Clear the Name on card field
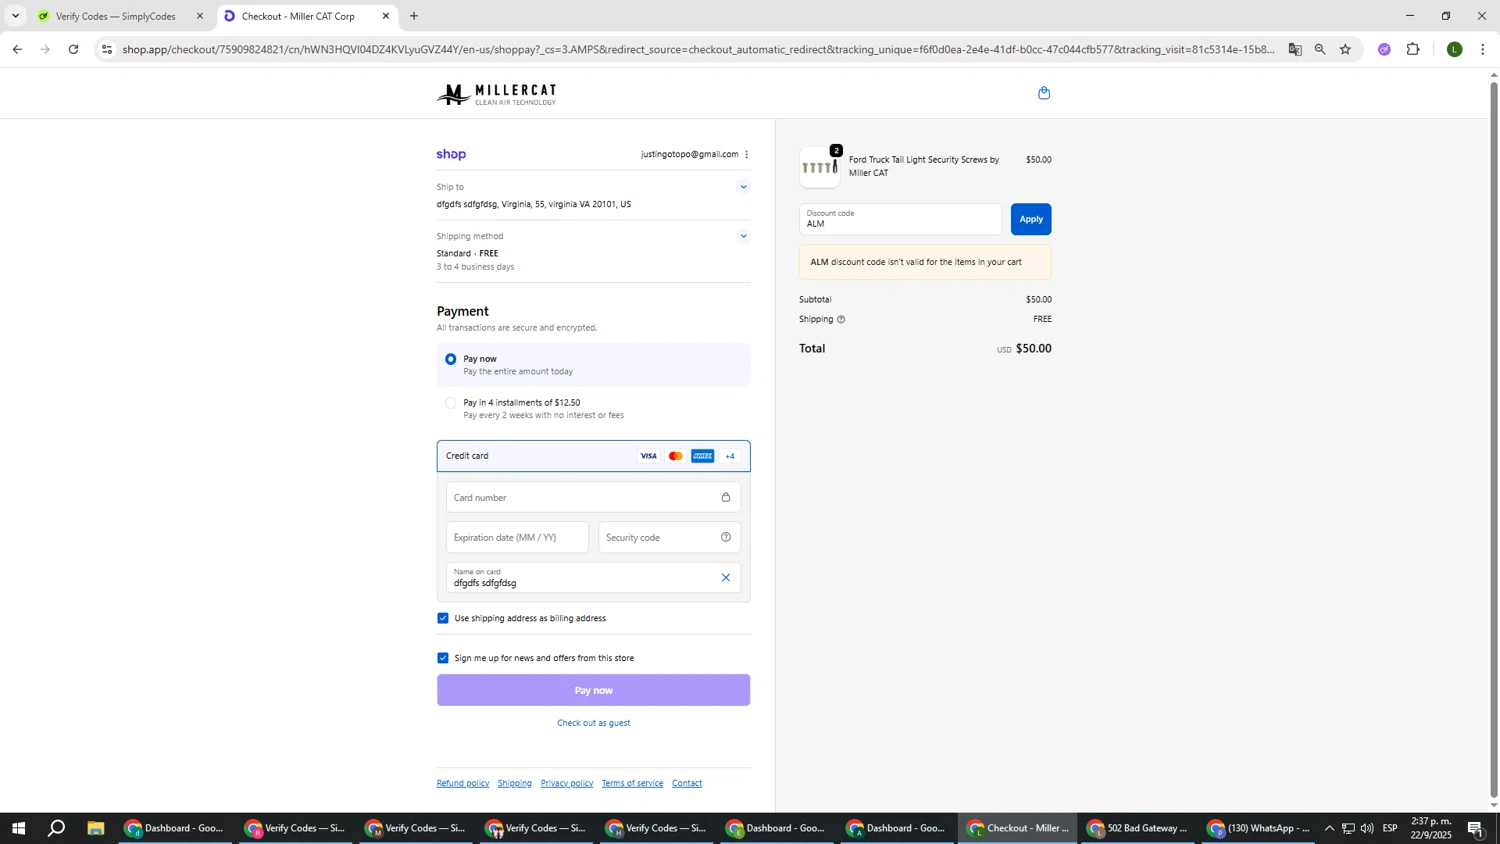The height and width of the screenshot is (844, 1500). click(726, 577)
